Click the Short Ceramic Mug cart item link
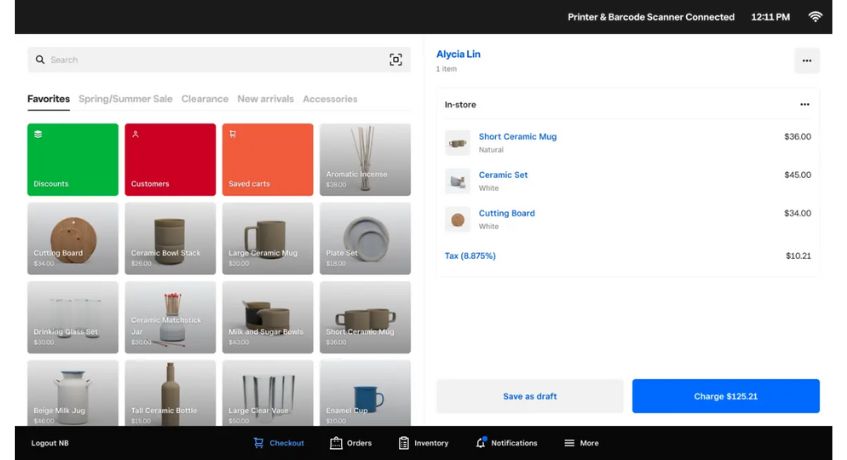The height and width of the screenshot is (460, 847). (x=517, y=137)
